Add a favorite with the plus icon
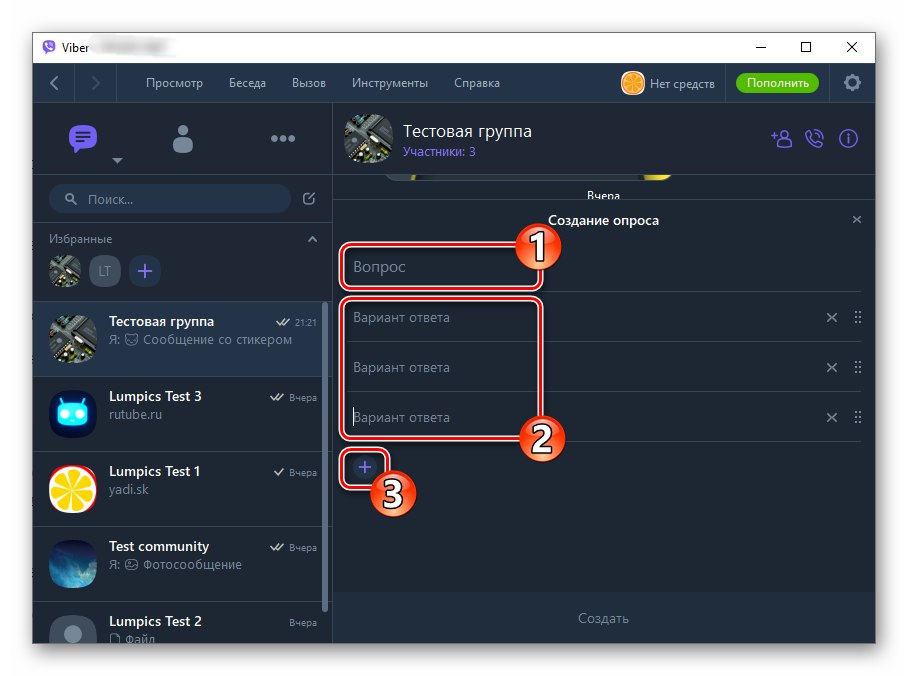This screenshot has height=676, width=908. 145,271
